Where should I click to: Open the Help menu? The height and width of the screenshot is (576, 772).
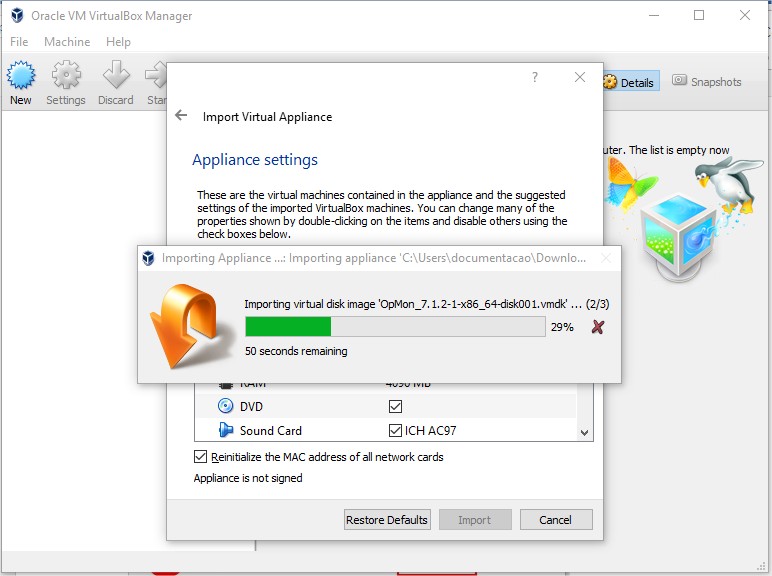coord(118,42)
